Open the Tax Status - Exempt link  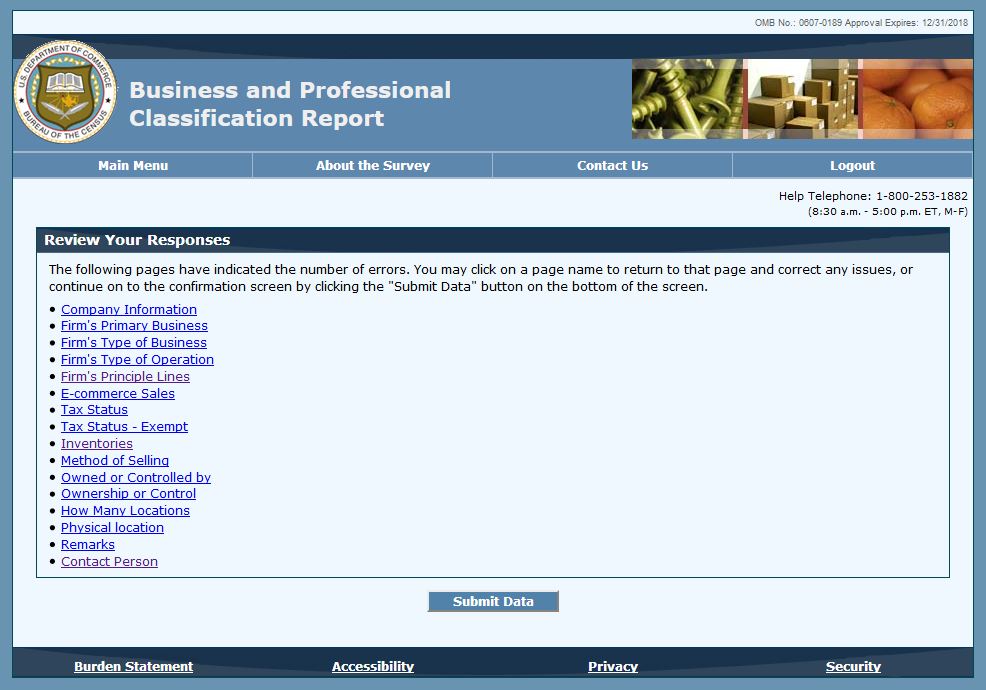coord(125,427)
